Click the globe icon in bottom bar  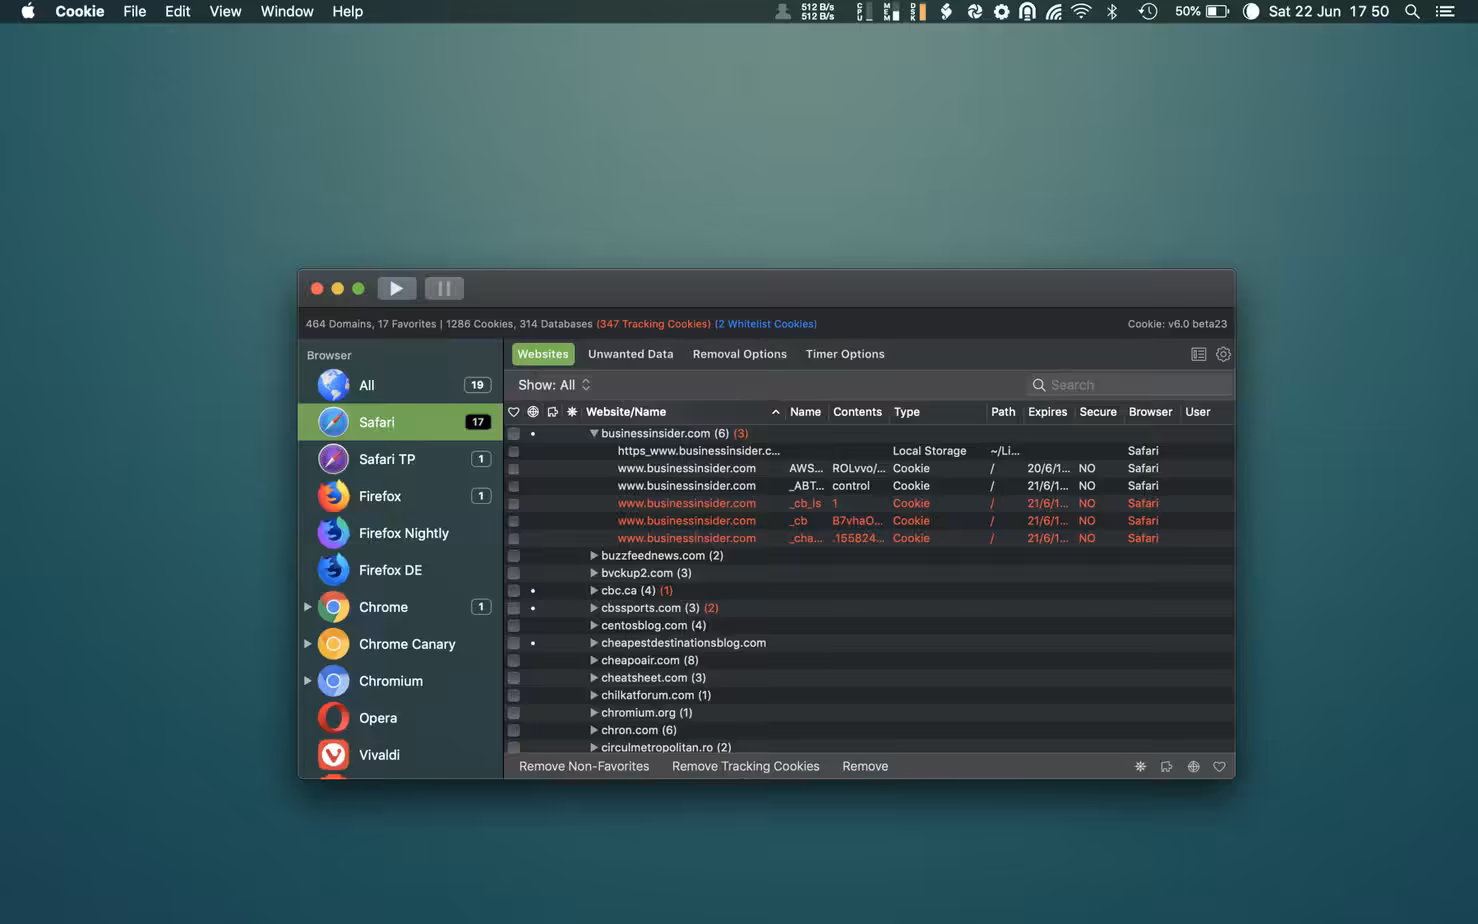(x=1193, y=767)
